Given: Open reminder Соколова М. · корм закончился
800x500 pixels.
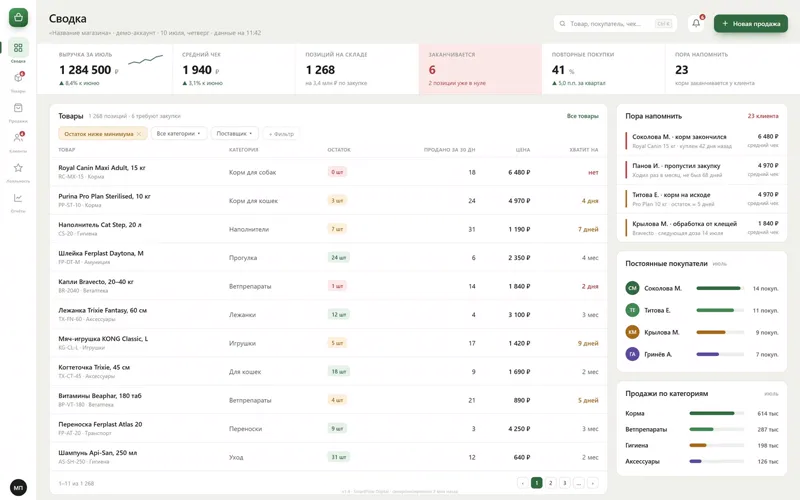Looking at the screenshot, I should [702, 141].
